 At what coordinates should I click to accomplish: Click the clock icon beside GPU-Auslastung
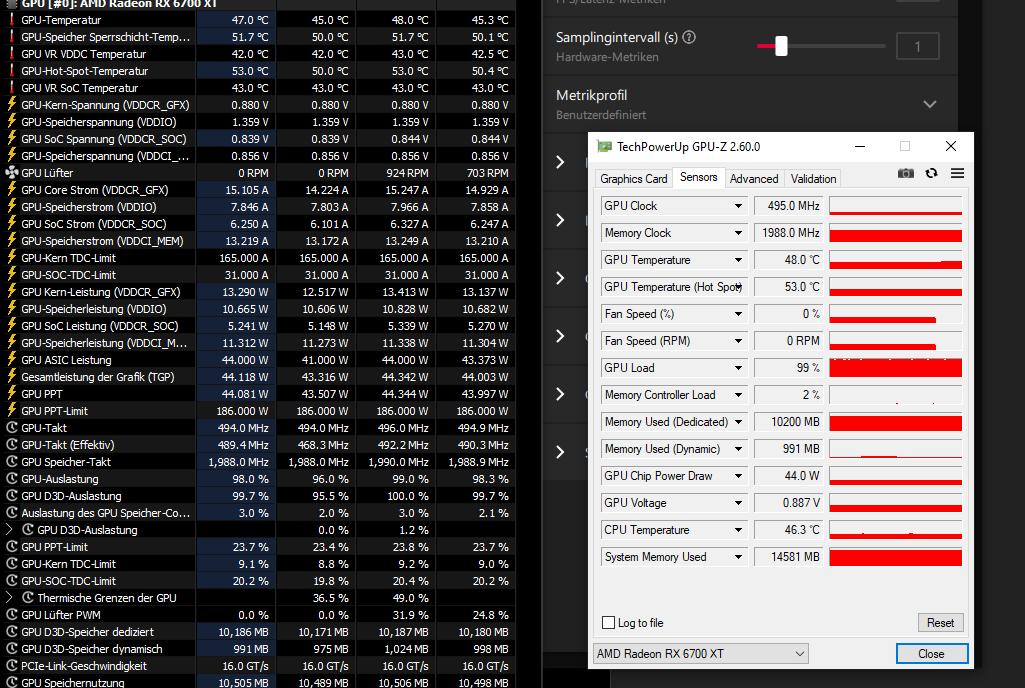12,479
